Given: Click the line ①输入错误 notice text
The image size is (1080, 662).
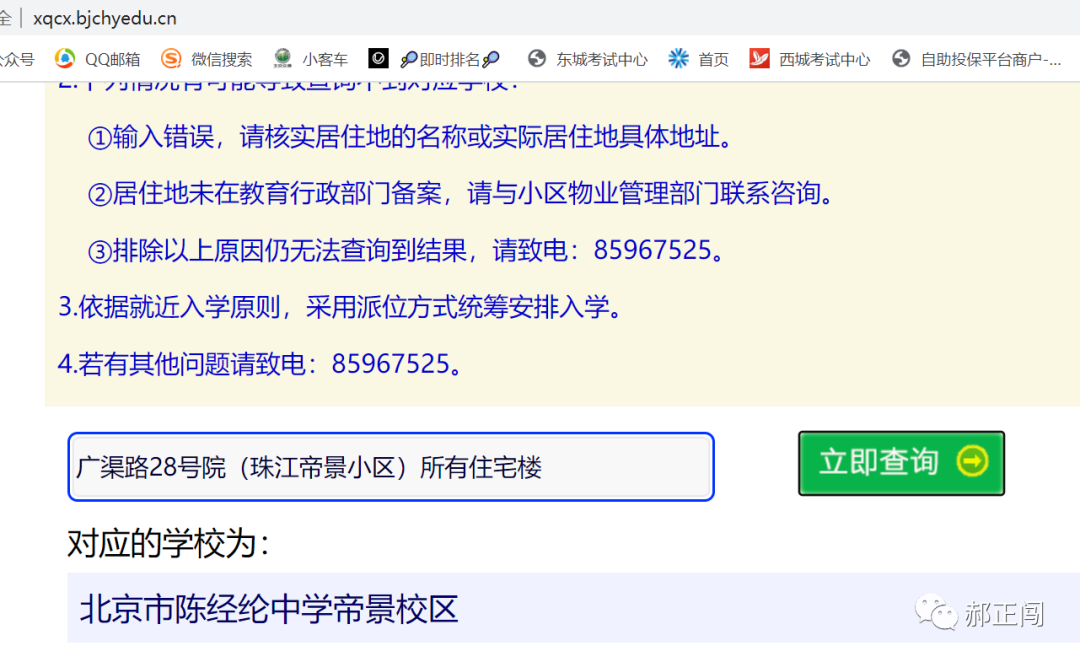Looking at the screenshot, I should (x=411, y=137).
